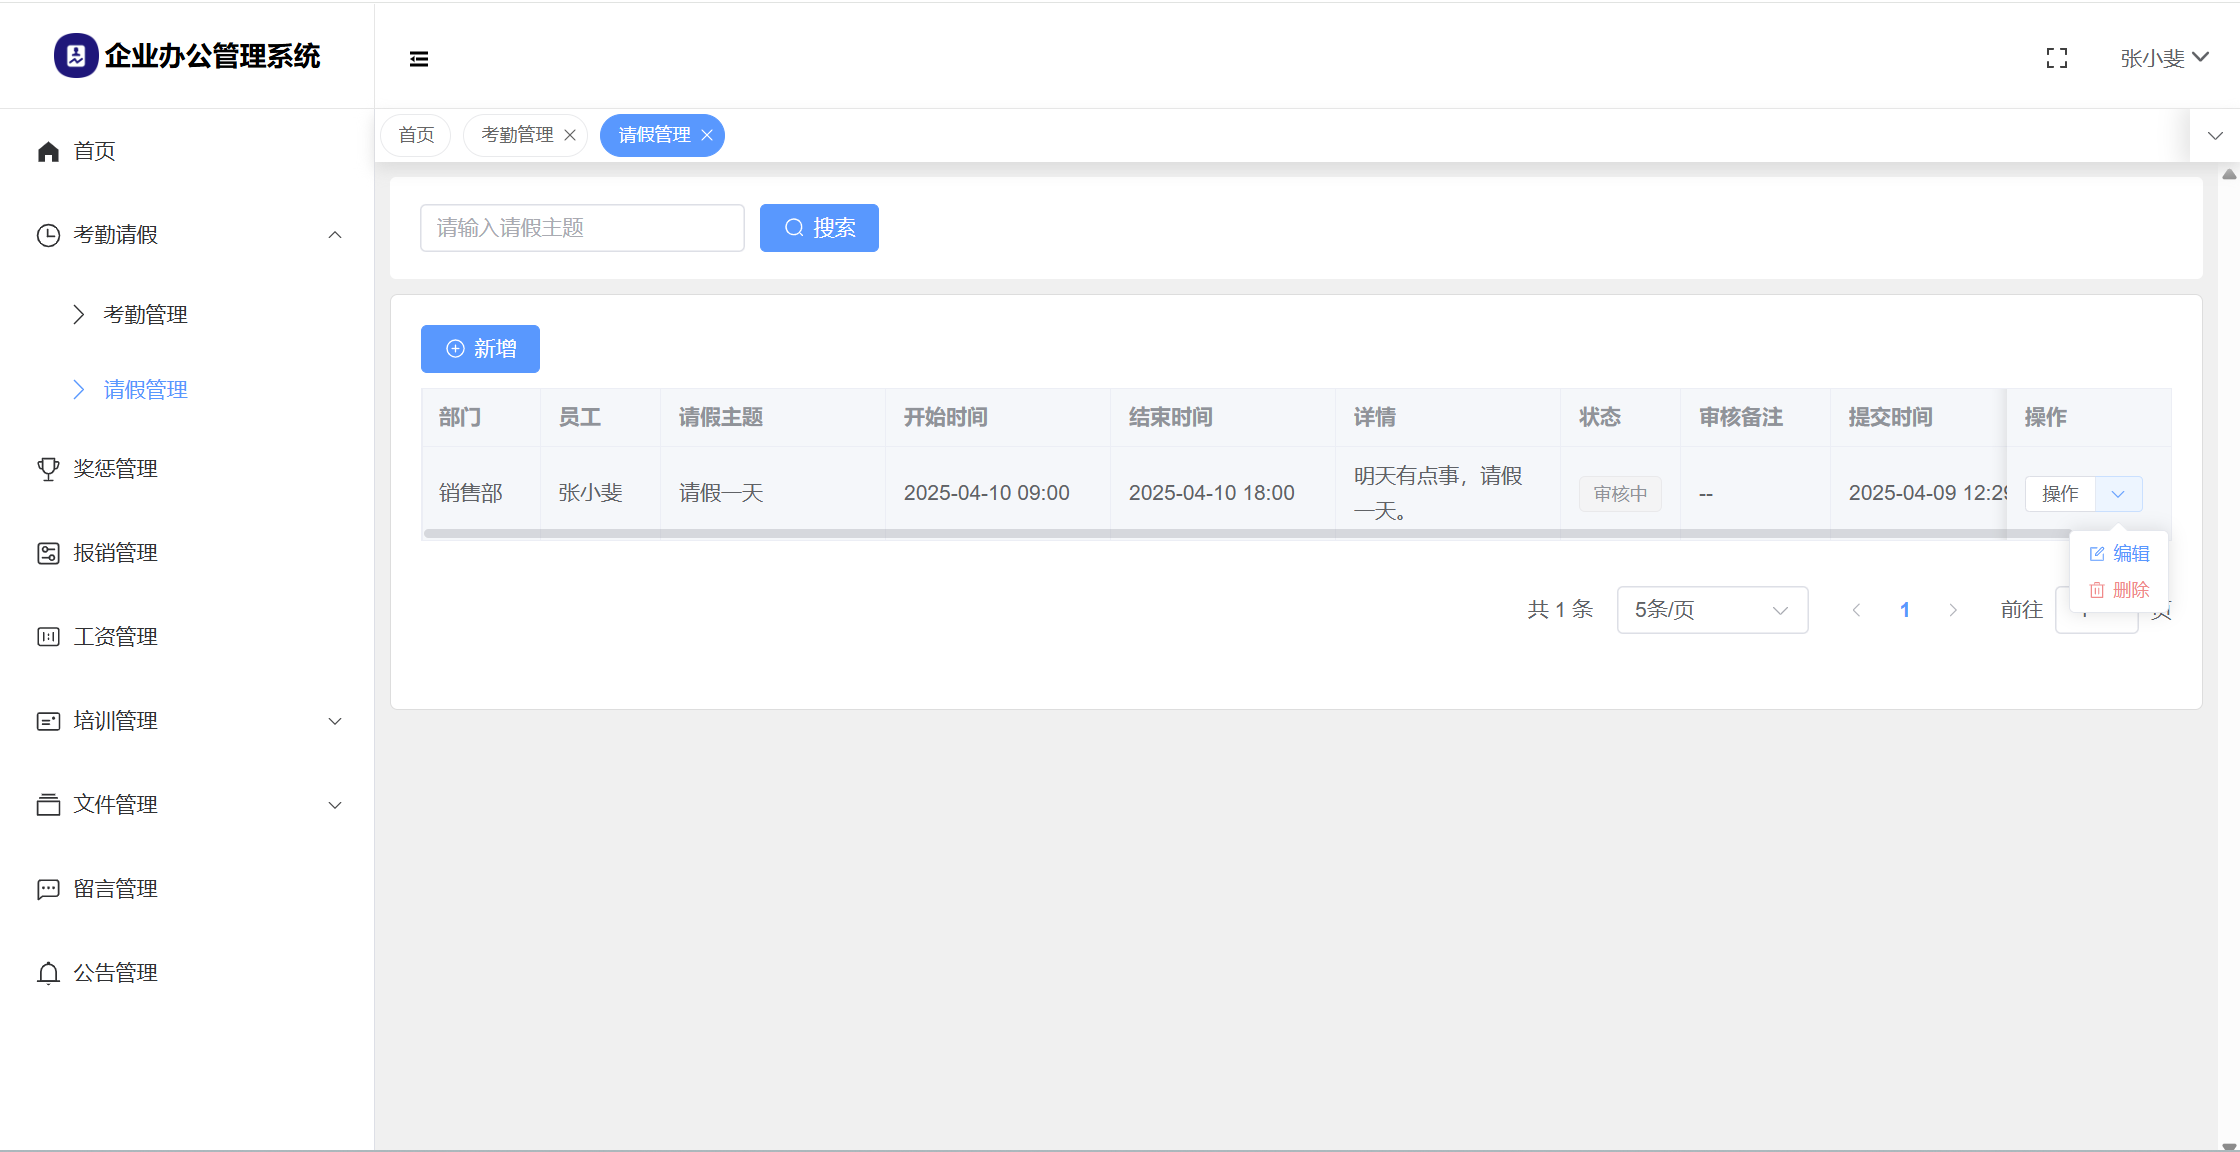Image resolution: width=2240 pixels, height=1152 pixels.
Task: Close the 请假管理 tab
Action: pyautogui.click(x=707, y=135)
